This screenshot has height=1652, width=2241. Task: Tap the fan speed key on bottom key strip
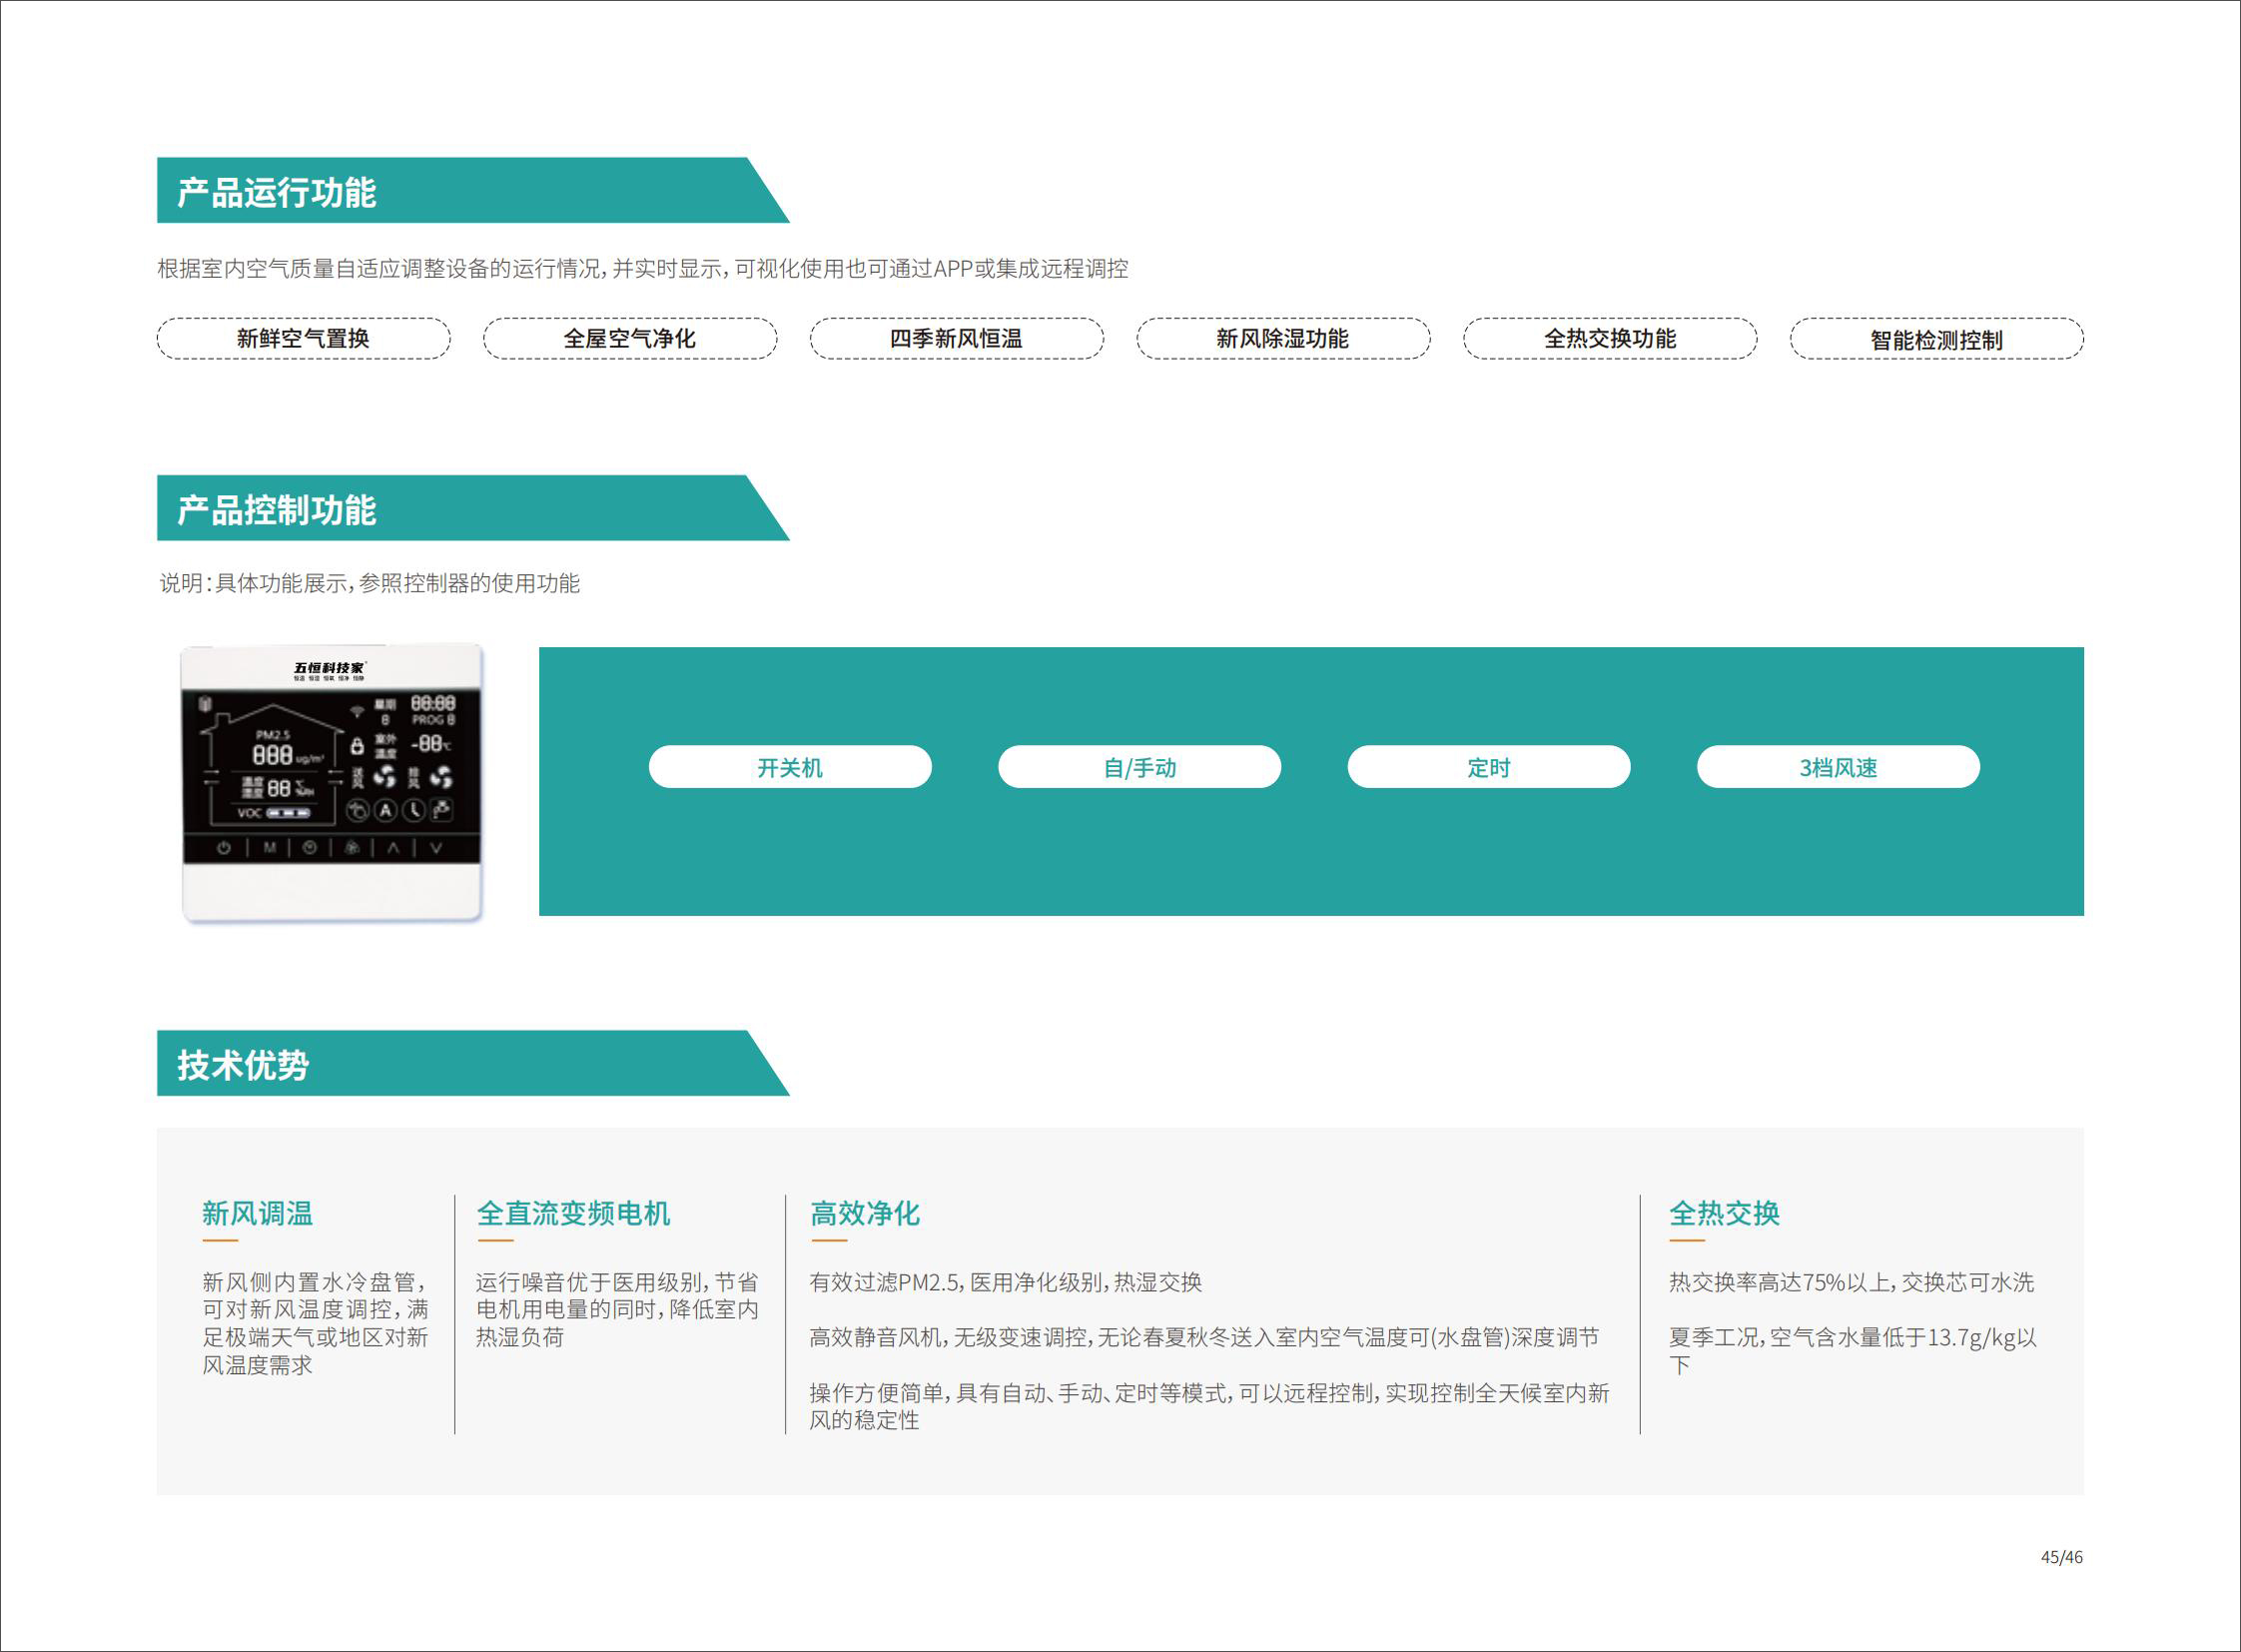click(352, 848)
